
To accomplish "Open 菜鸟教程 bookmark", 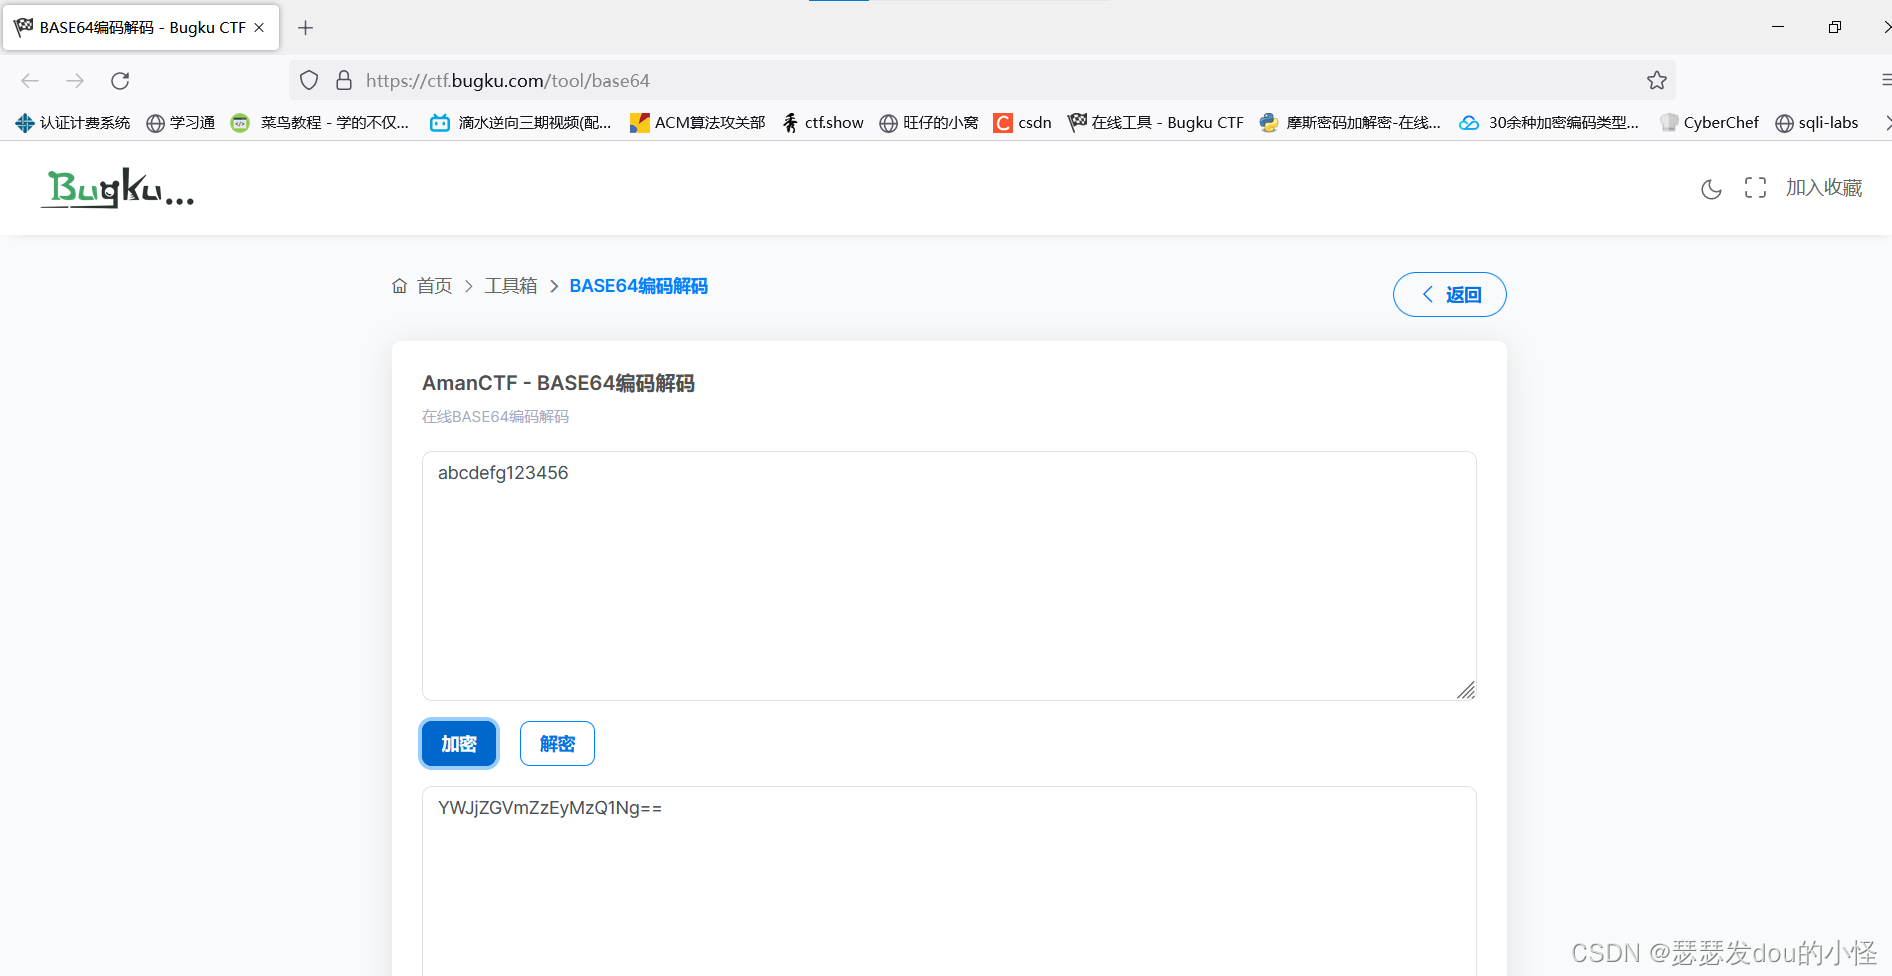I will (320, 122).
